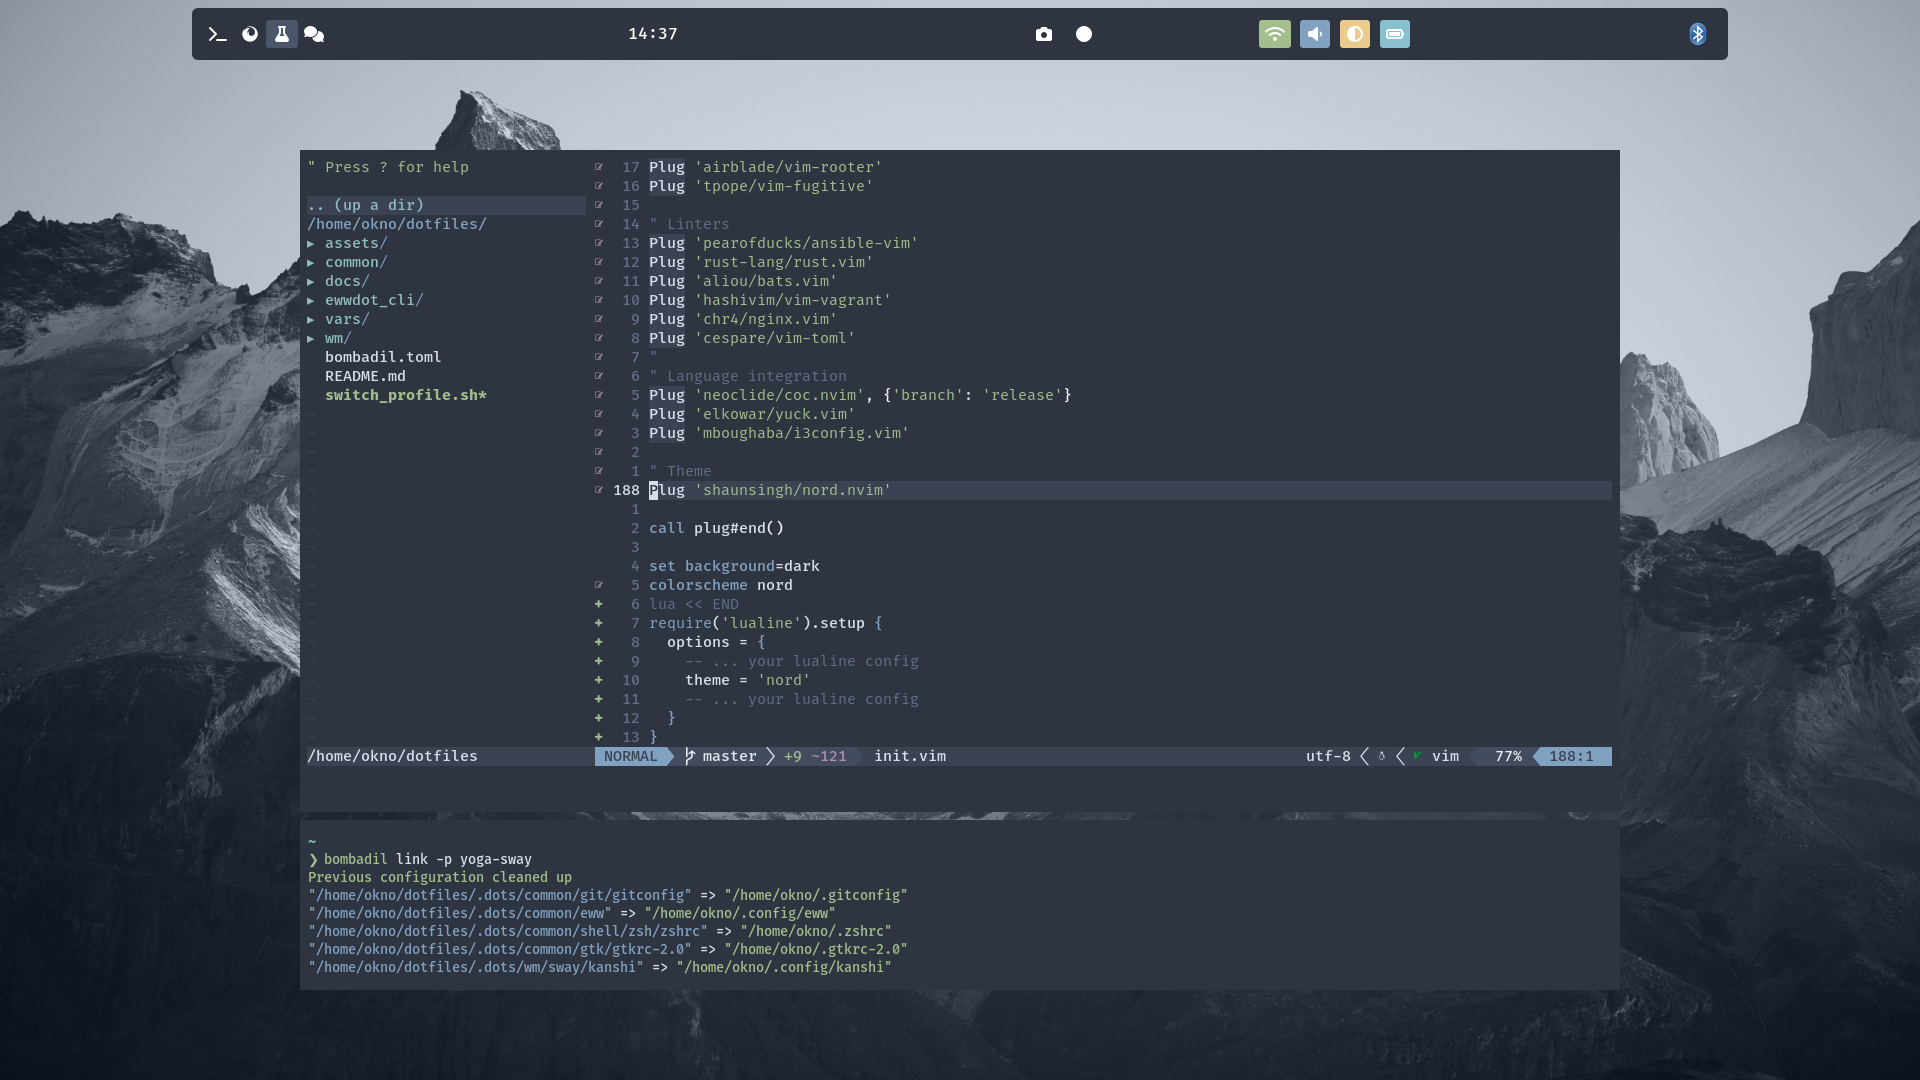Click the 'rust-lang/rust.vim' plugin string
This screenshot has height=1080, width=1920.
coord(784,262)
